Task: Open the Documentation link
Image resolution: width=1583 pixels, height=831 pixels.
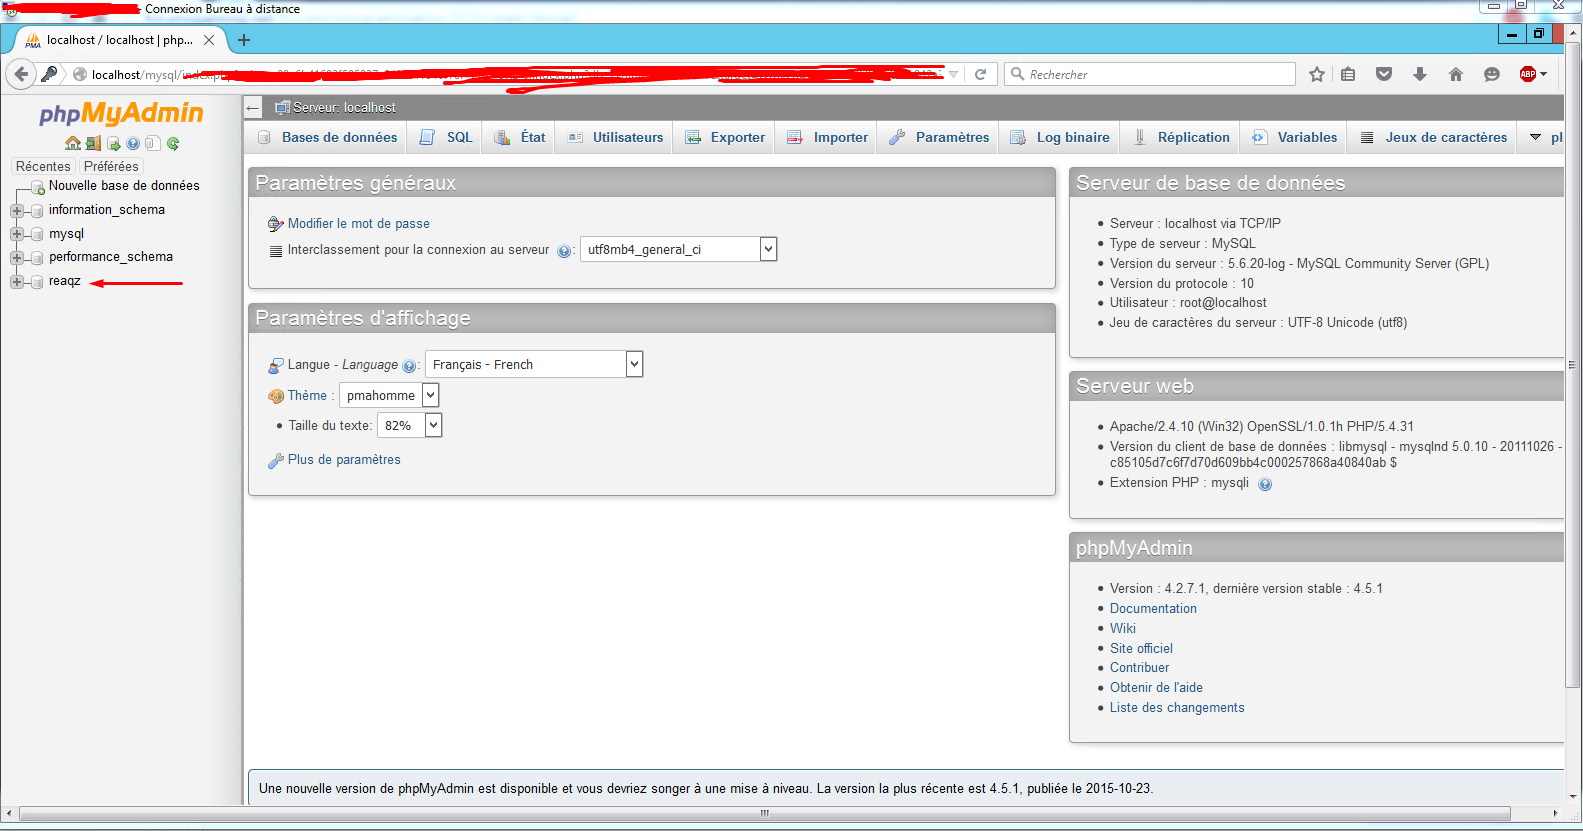Action: click(1153, 608)
